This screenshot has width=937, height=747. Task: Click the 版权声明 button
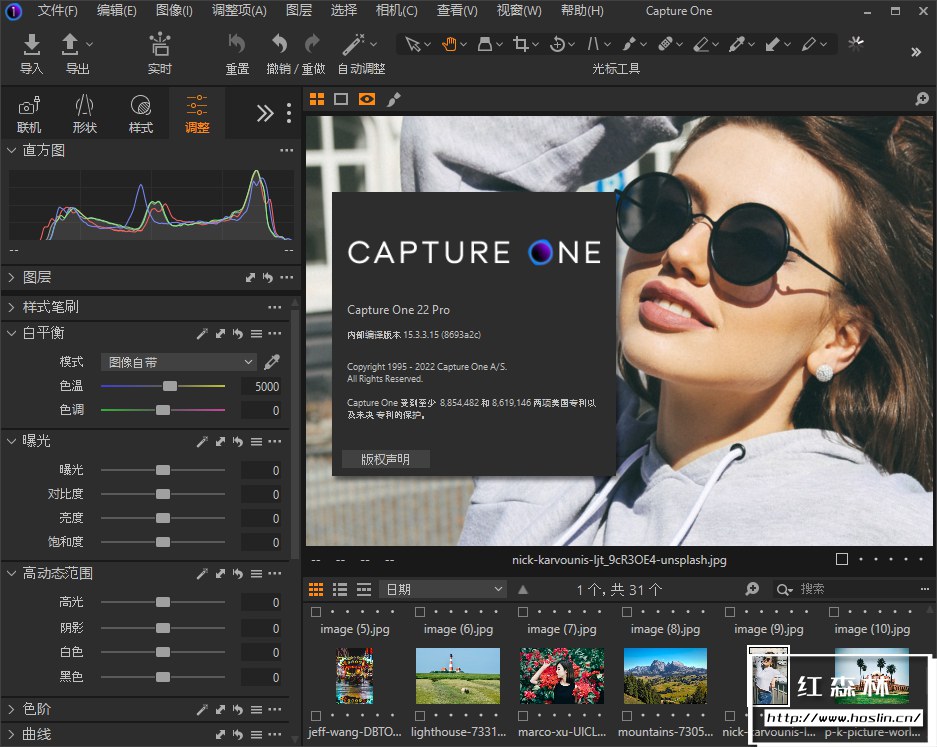pyautogui.click(x=385, y=459)
